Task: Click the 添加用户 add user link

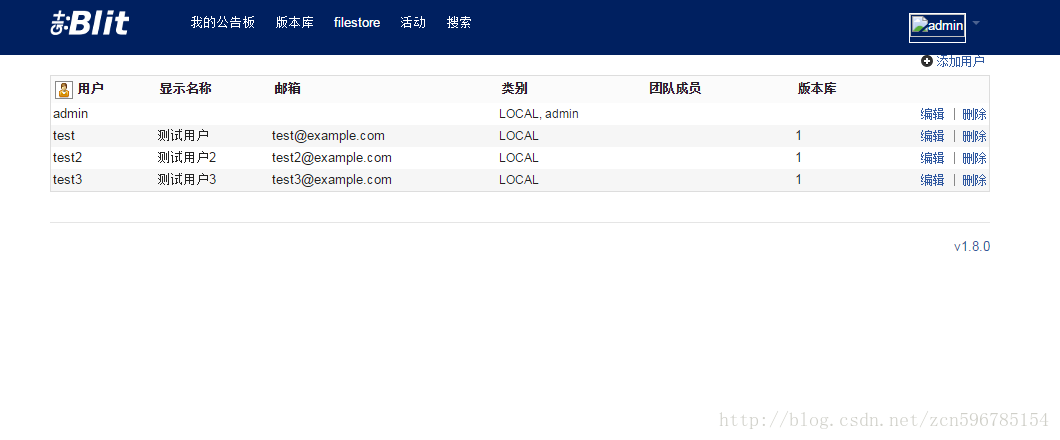Action: (961, 62)
